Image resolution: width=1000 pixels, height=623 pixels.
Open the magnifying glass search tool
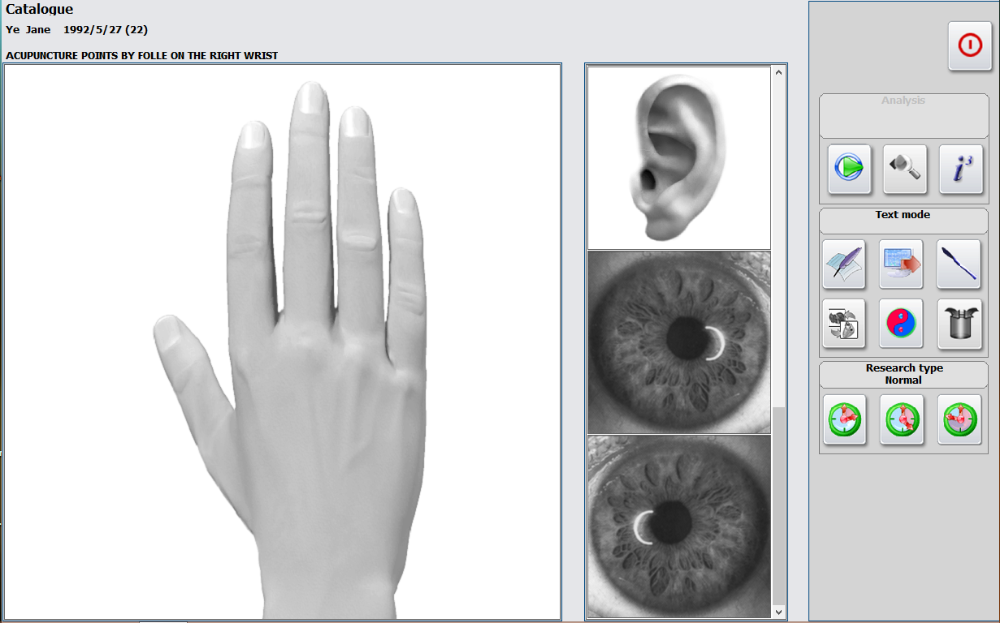point(905,169)
